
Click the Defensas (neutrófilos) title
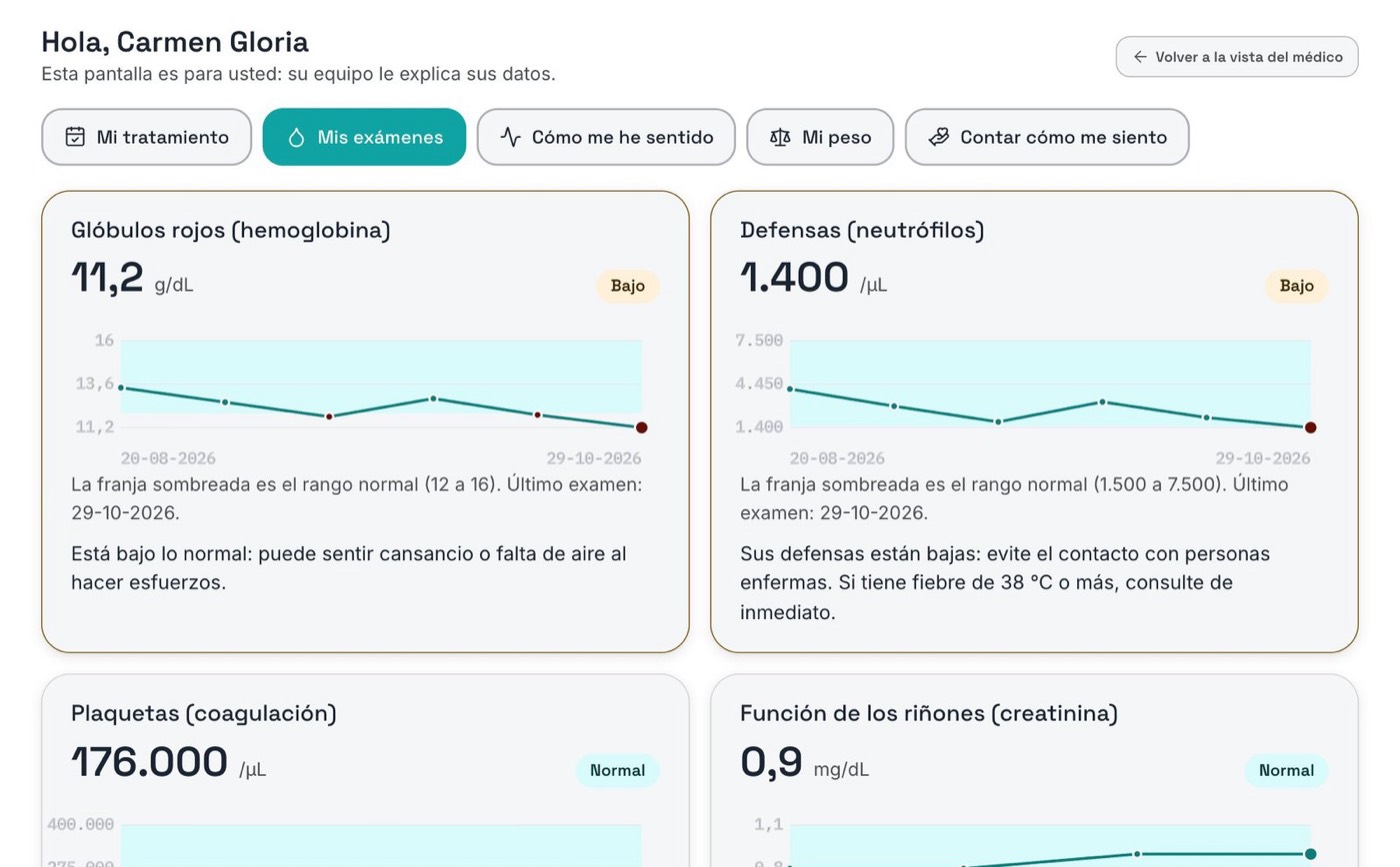click(862, 230)
